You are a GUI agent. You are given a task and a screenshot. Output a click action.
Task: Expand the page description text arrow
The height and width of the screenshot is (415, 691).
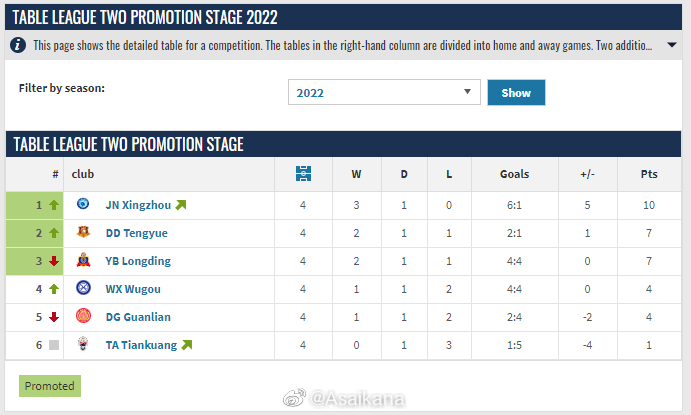[672, 45]
